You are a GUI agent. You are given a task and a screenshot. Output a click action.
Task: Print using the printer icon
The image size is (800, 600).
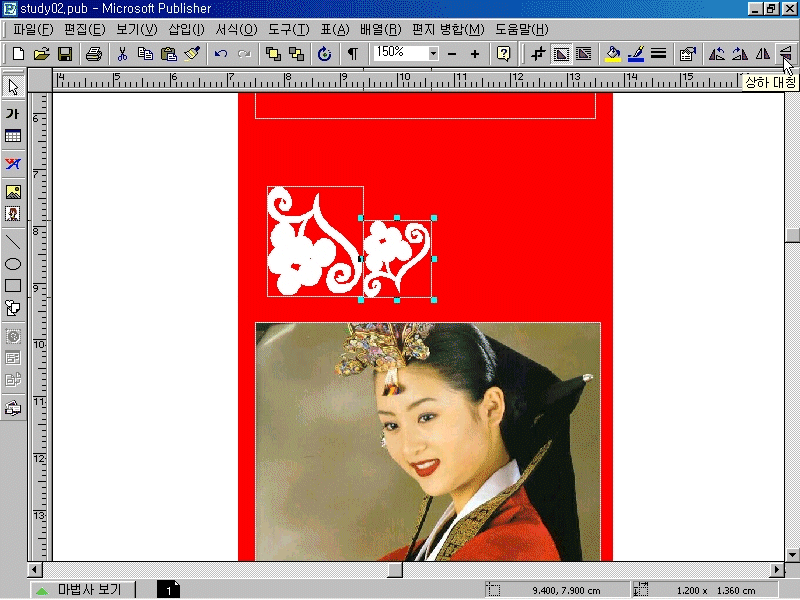pyautogui.click(x=94, y=54)
